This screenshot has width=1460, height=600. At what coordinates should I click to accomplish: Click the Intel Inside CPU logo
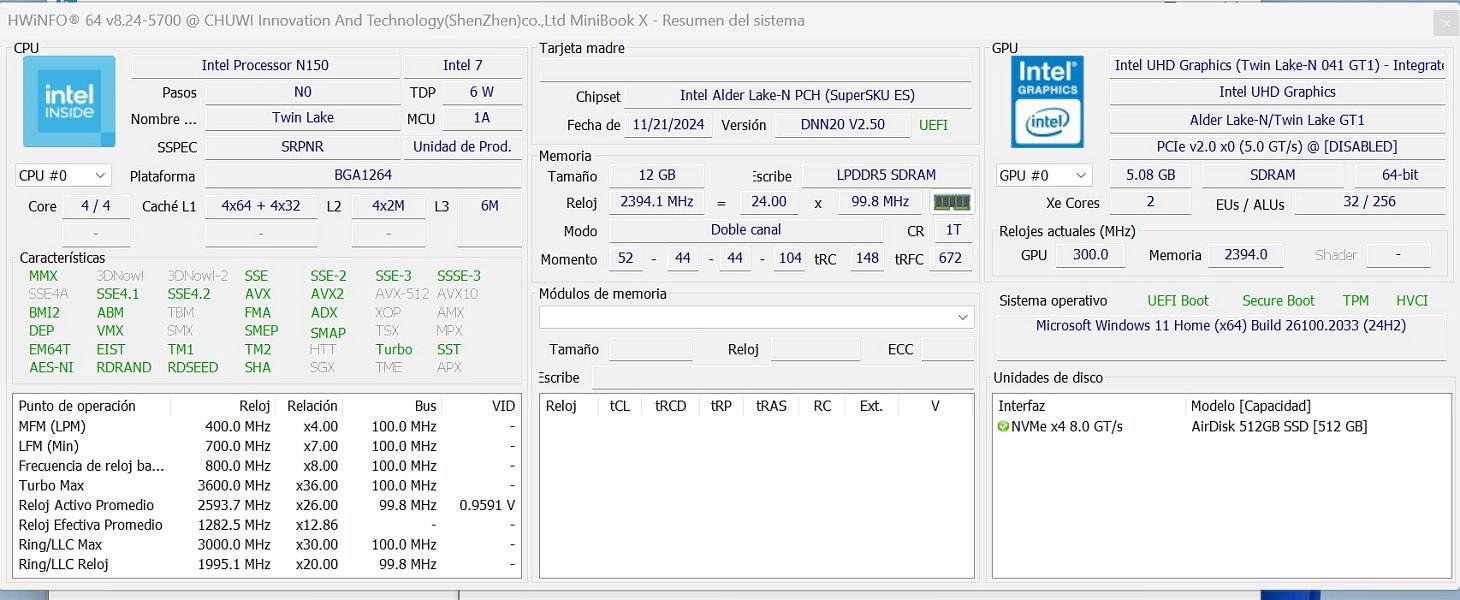(69, 101)
